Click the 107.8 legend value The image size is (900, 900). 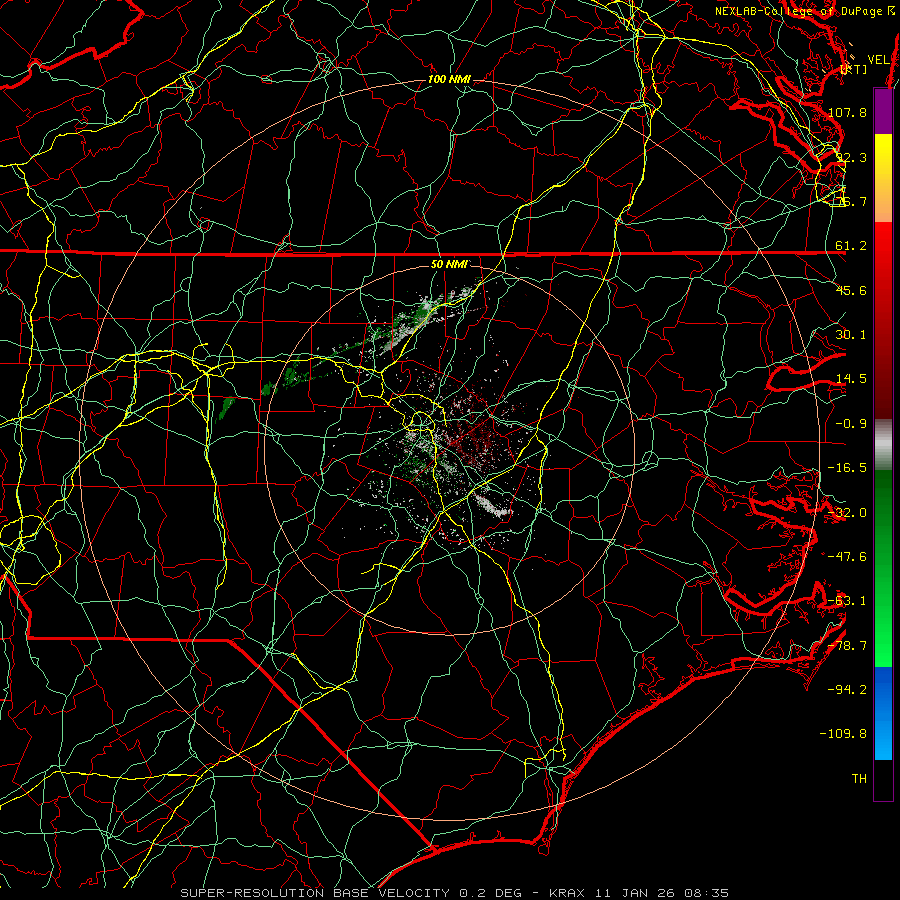tap(847, 112)
